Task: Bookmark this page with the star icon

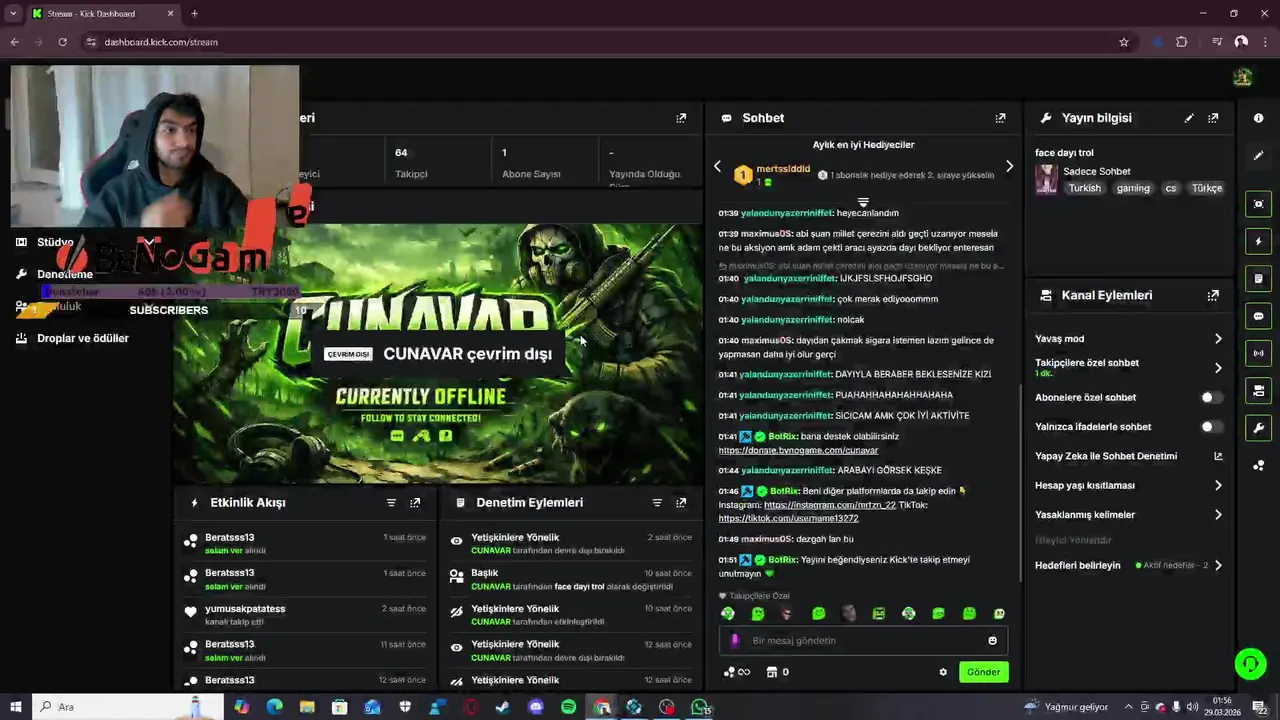Action: 1124,42
